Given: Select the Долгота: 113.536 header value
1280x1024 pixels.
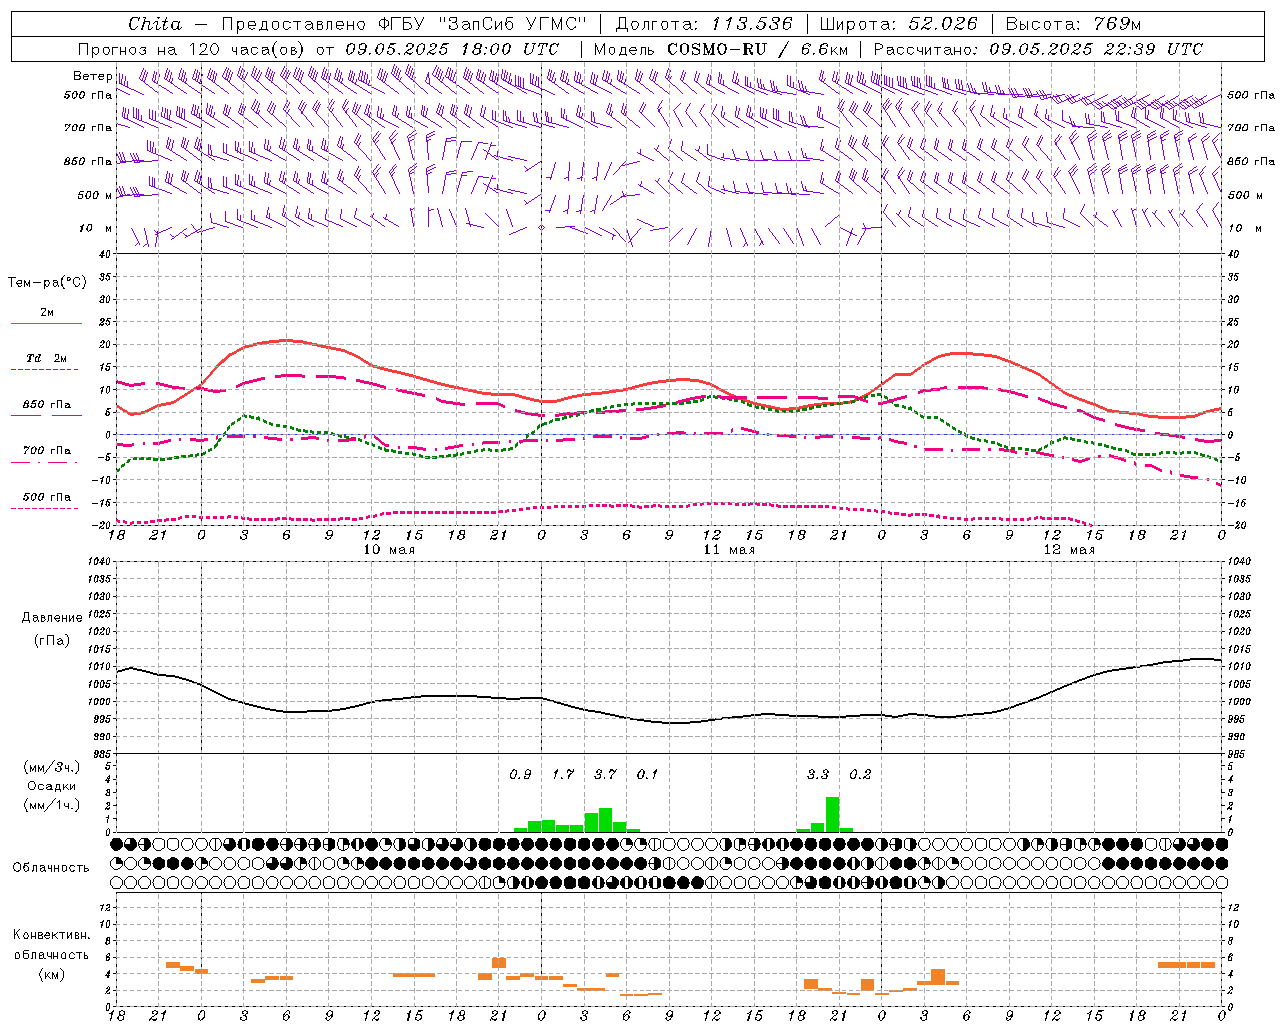Looking at the screenshot, I should click(x=704, y=24).
